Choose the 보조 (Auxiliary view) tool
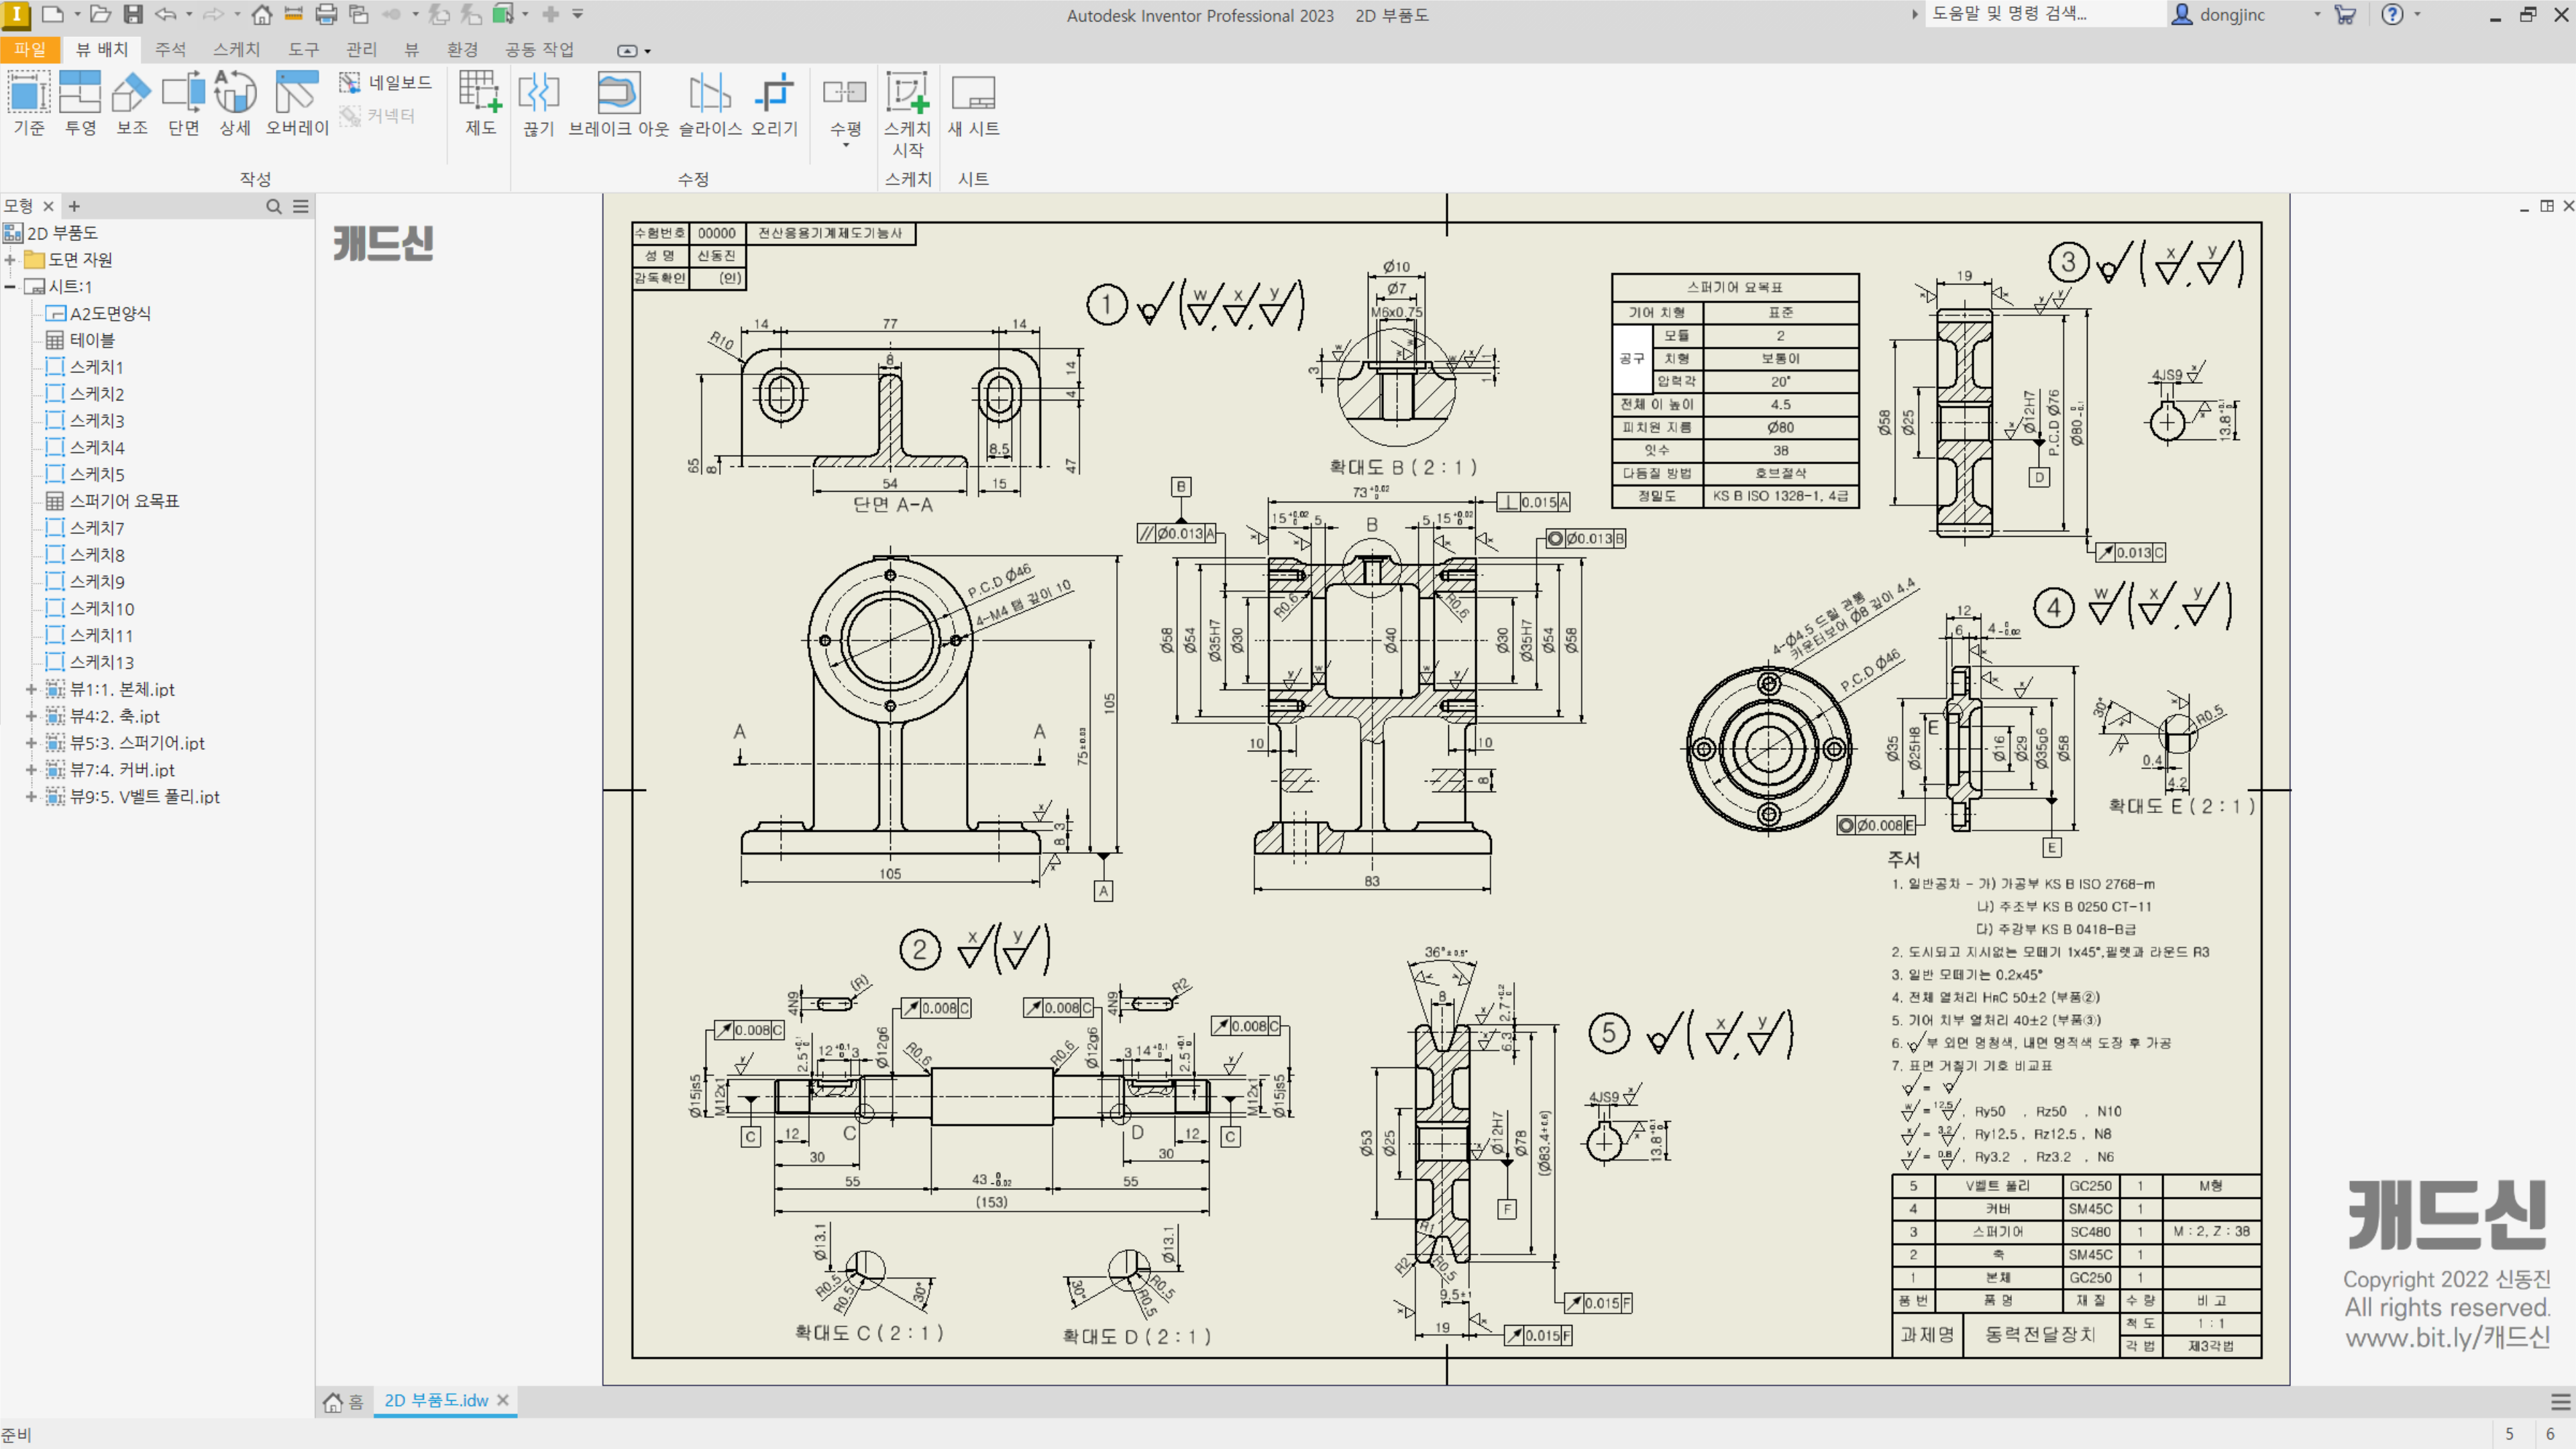This screenshot has height=1449, width=2576. pyautogui.click(x=132, y=103)
